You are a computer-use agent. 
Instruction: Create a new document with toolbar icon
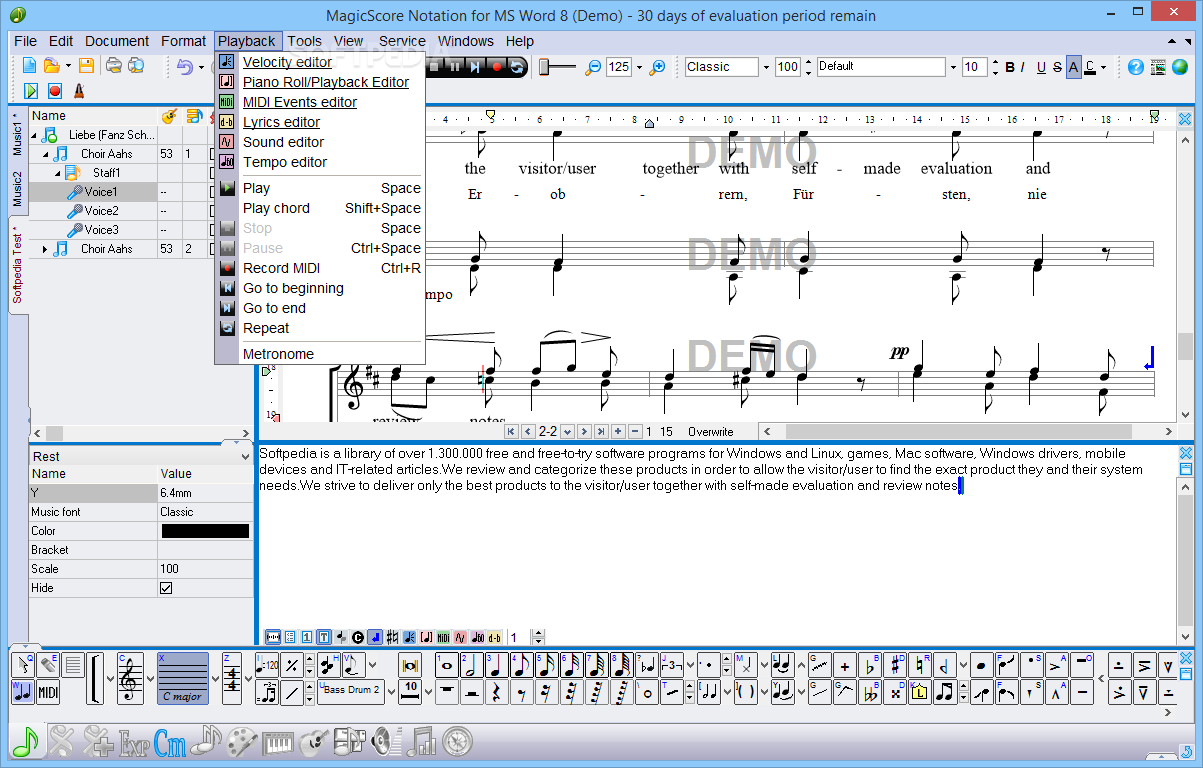click(30, 67)
